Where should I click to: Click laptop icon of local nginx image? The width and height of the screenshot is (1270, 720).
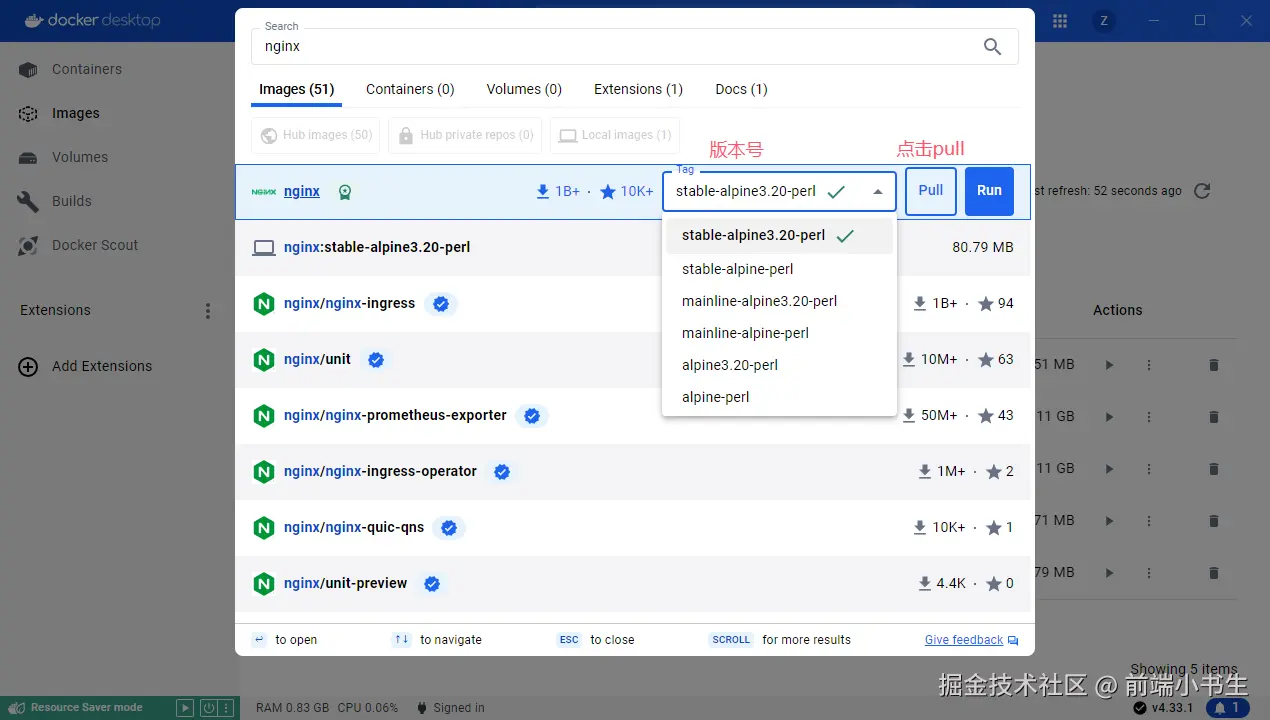(x=264, y=247)
